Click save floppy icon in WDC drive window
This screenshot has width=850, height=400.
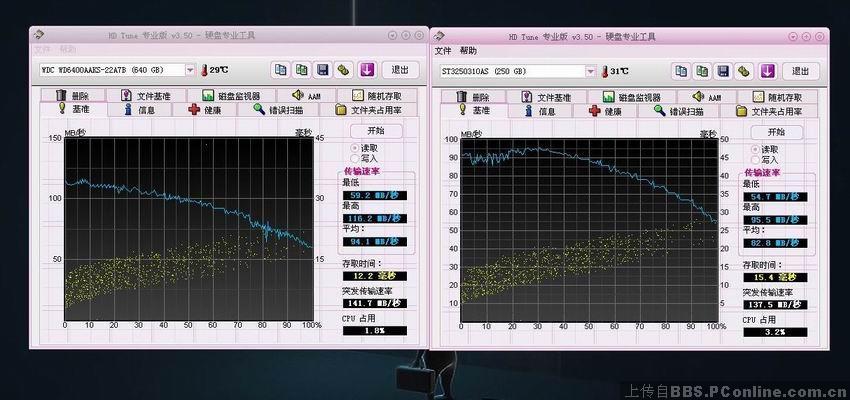pyautogui.click(x=322, y=70)
